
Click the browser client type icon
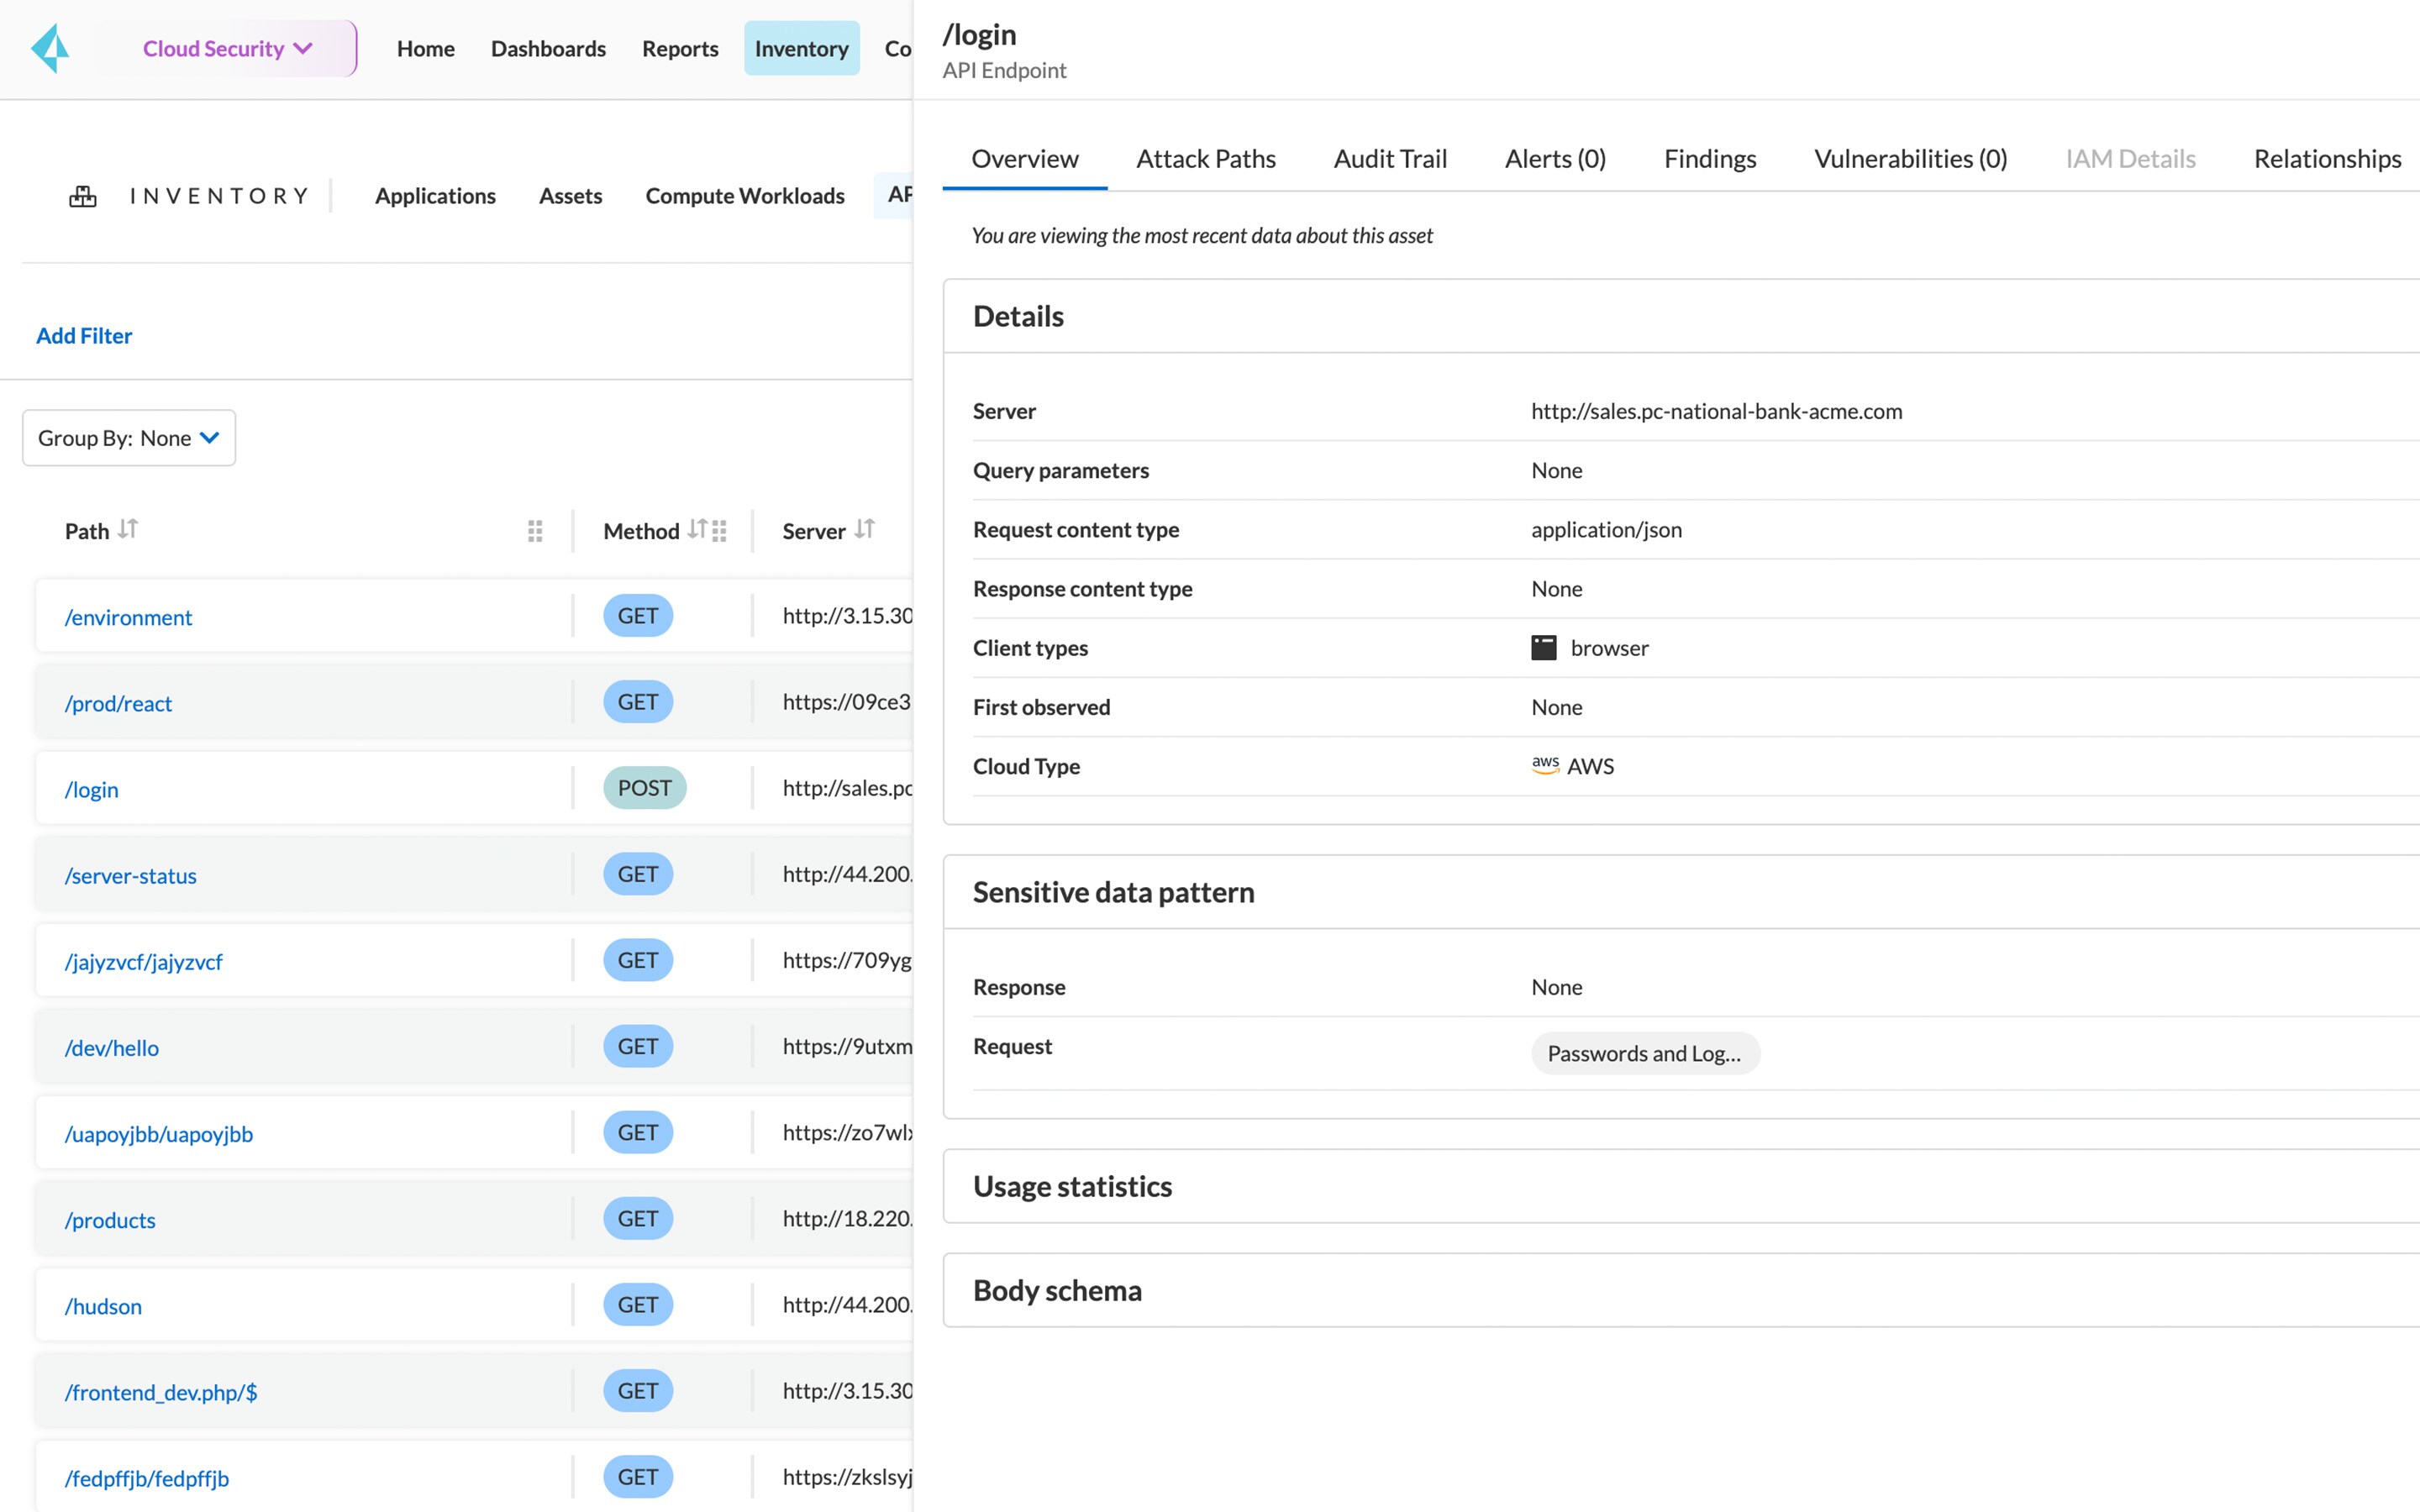1544,647
